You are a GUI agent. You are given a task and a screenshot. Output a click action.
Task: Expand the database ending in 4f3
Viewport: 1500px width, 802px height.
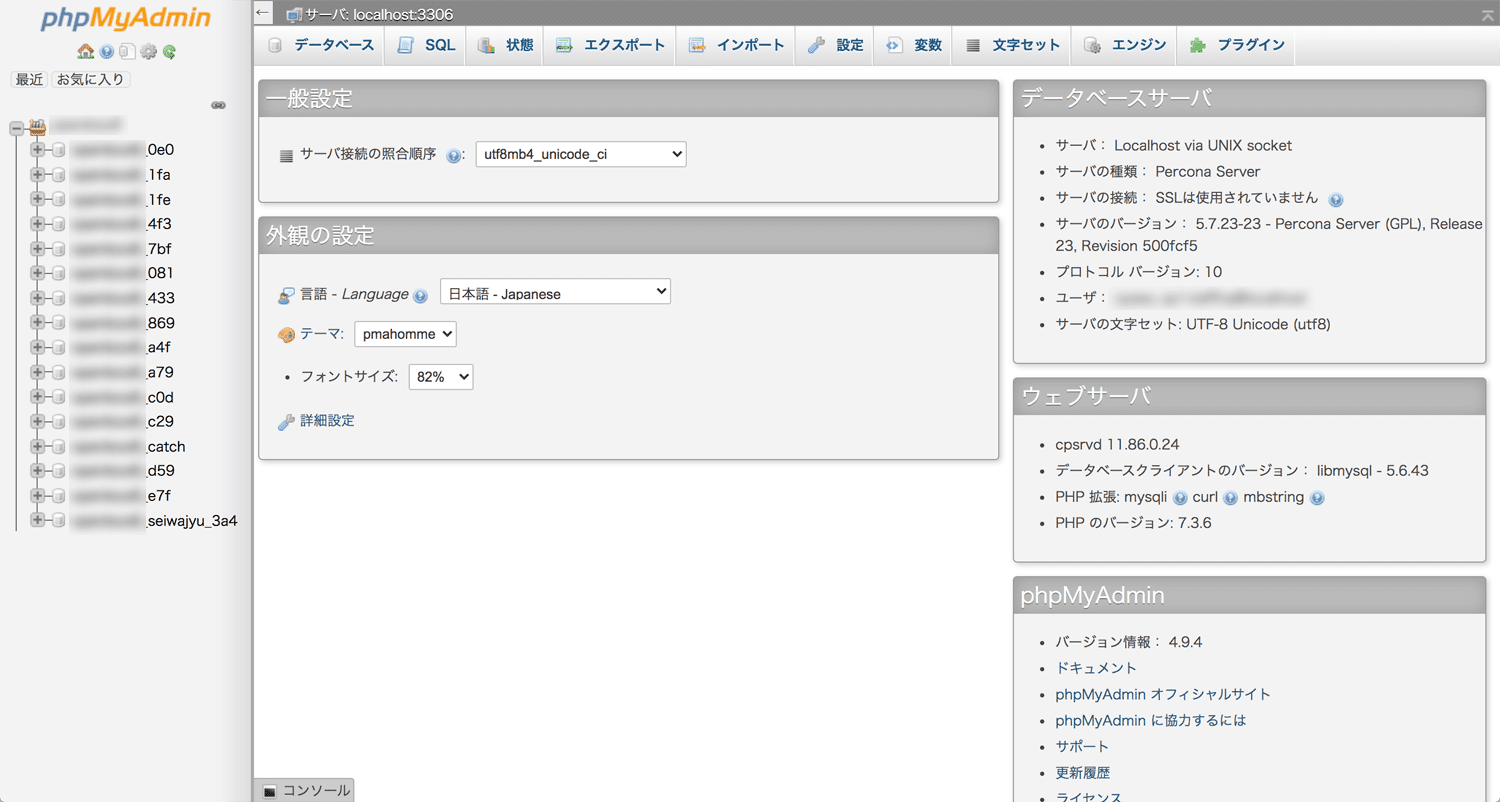pos(38,224)
